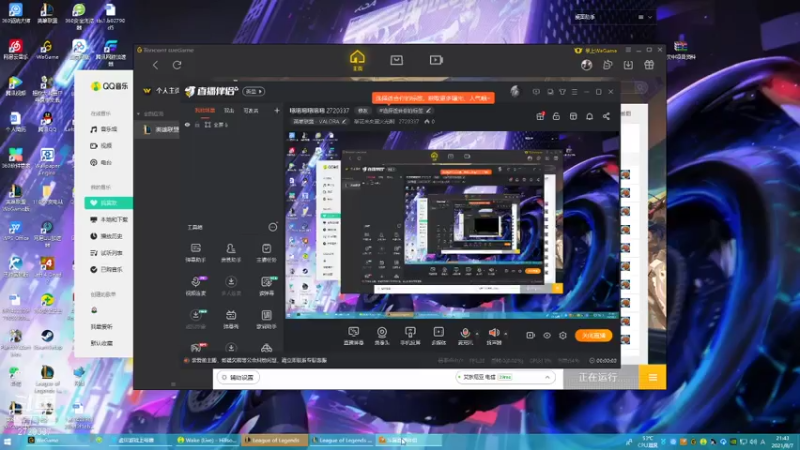Open the gift icon with red badge

coord(540,116)
